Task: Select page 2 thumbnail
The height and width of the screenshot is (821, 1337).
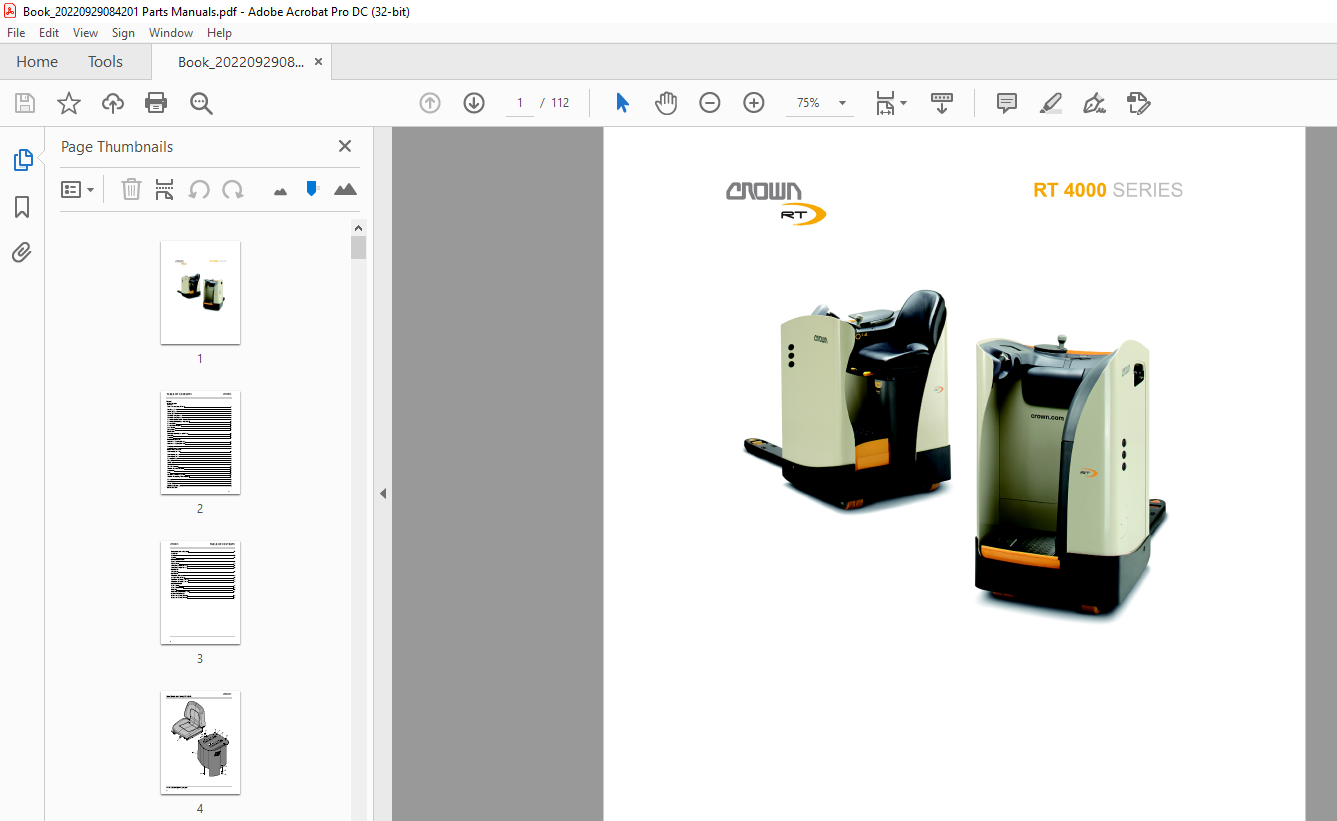Action: click(x=200, y=442)
